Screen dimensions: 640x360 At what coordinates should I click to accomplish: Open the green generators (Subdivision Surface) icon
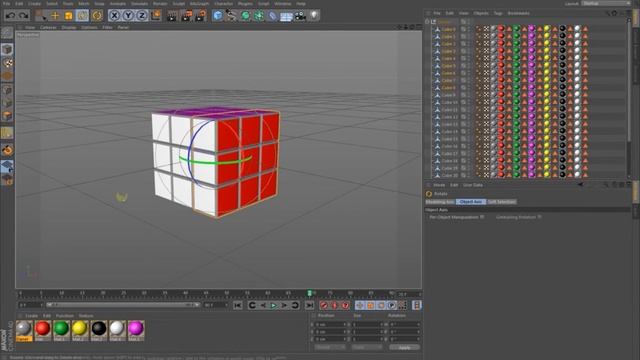click(245, 16)
